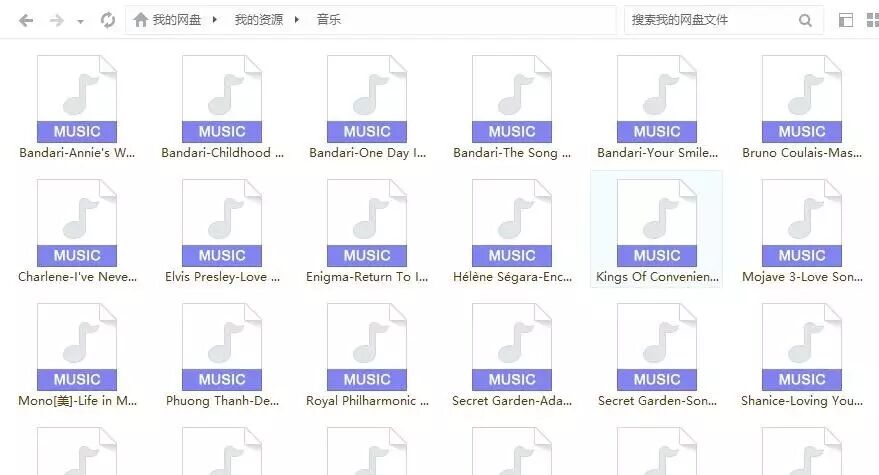Expand arrow after 我的网盘 breadcrumb

[x=214, y=20]
